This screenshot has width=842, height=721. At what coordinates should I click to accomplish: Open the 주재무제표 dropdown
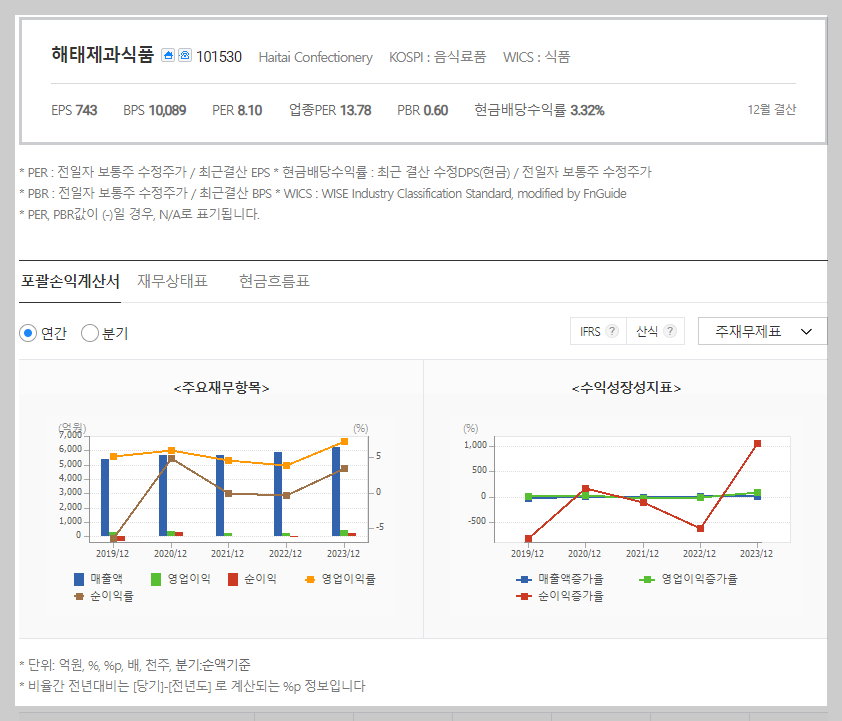click(x=763, y=331)
